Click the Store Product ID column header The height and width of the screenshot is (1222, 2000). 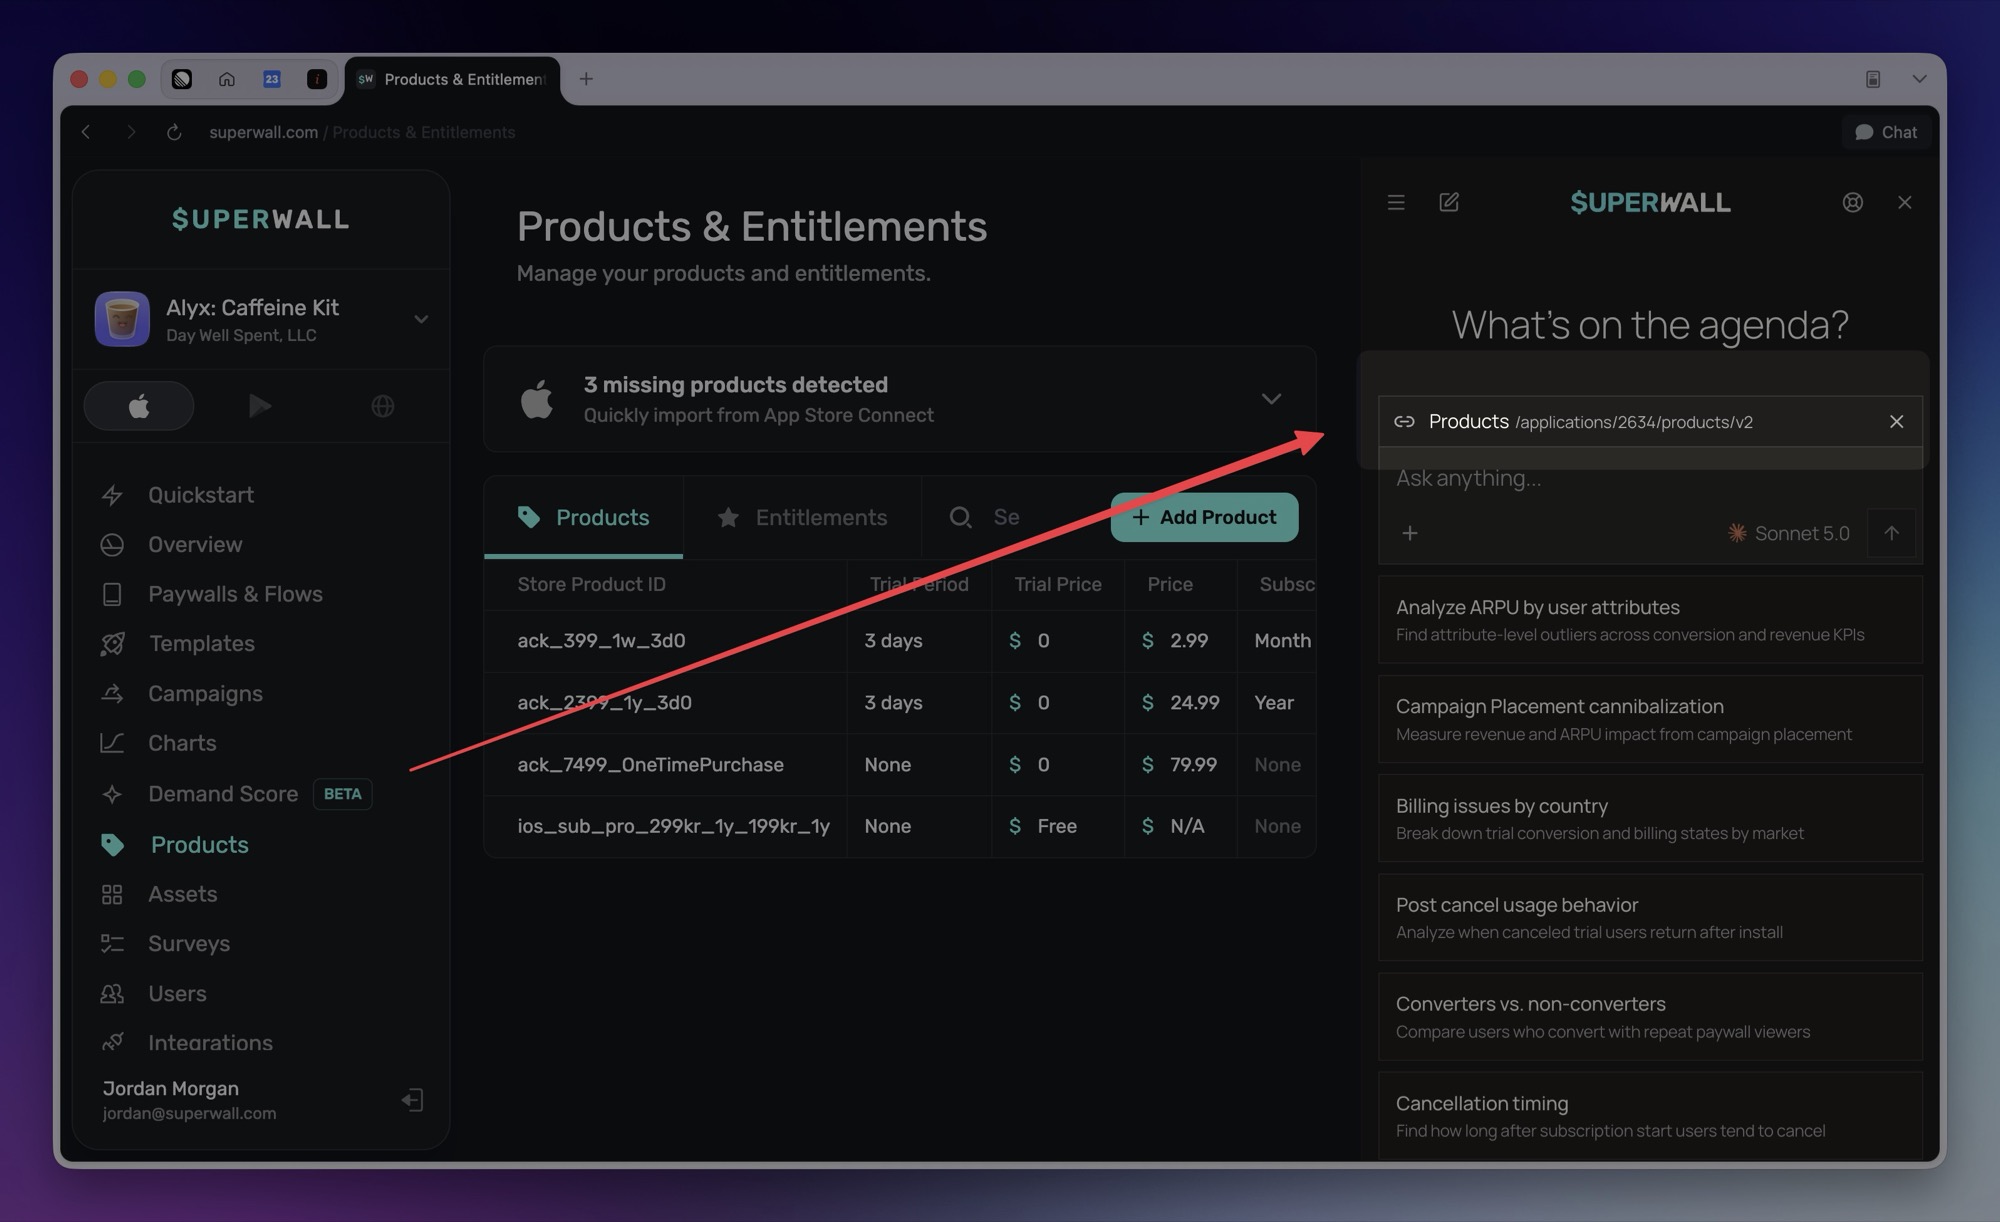[x=591, y=585]
